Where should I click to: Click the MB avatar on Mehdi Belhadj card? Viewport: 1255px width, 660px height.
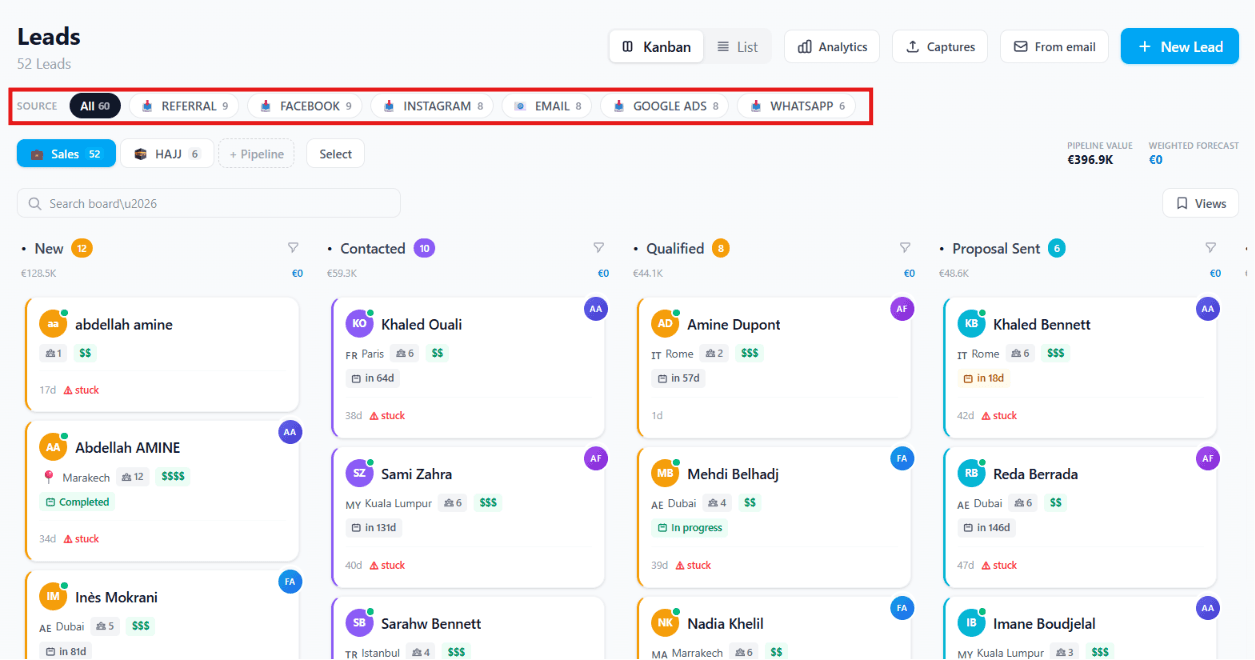coord(665,474)
